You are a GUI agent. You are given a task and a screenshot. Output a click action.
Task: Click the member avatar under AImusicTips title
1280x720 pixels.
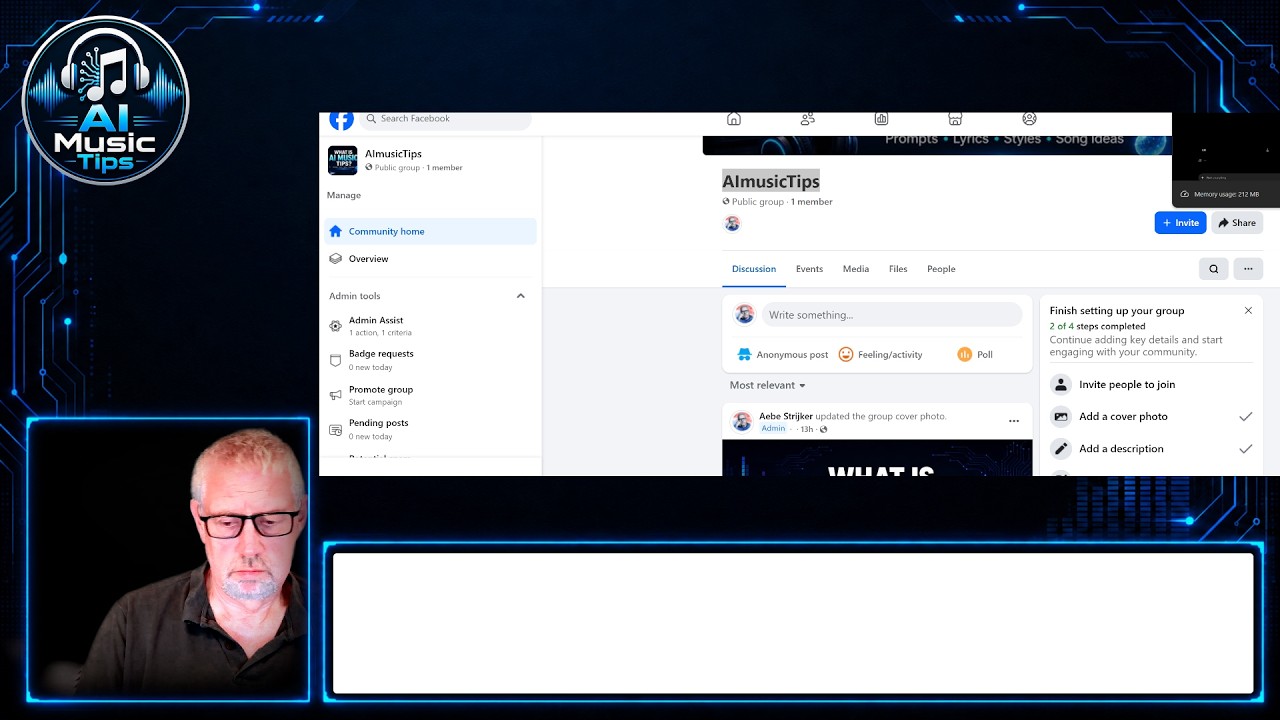point(732,223)
